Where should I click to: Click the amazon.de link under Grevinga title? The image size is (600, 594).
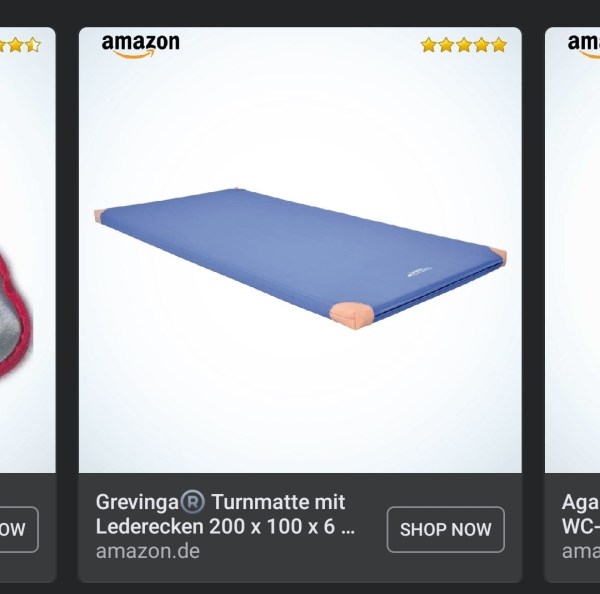(x=148, y=551)
